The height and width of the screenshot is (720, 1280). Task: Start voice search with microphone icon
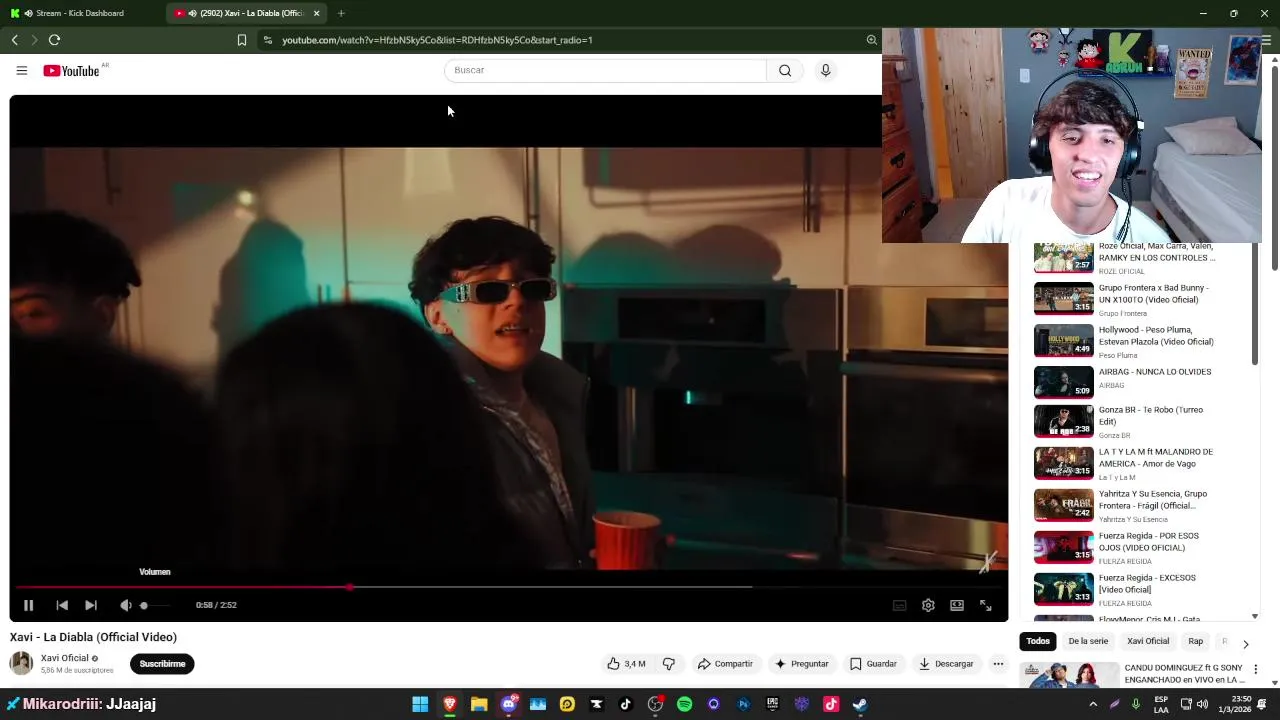pyautogui.click(x=825, y=70)
